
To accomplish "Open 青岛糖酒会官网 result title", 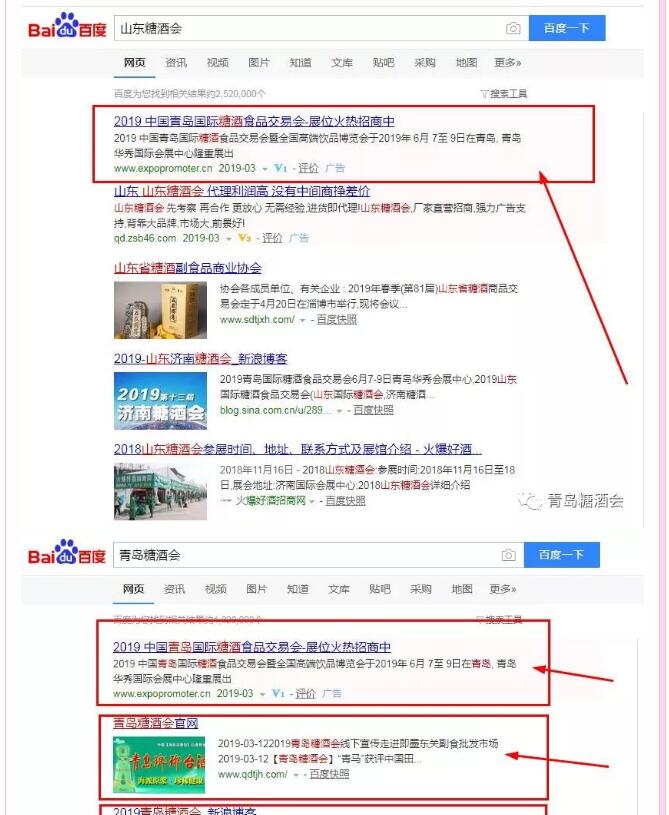I will pos(155,722).
